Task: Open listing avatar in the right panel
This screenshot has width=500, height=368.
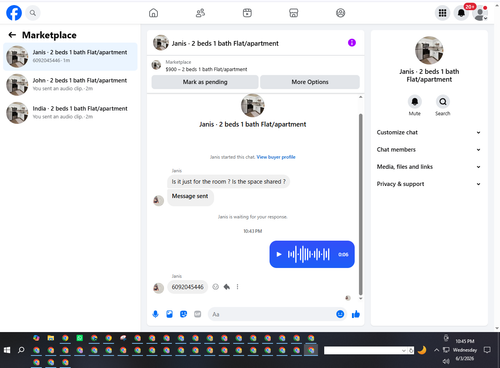Action: click(429, 50)
